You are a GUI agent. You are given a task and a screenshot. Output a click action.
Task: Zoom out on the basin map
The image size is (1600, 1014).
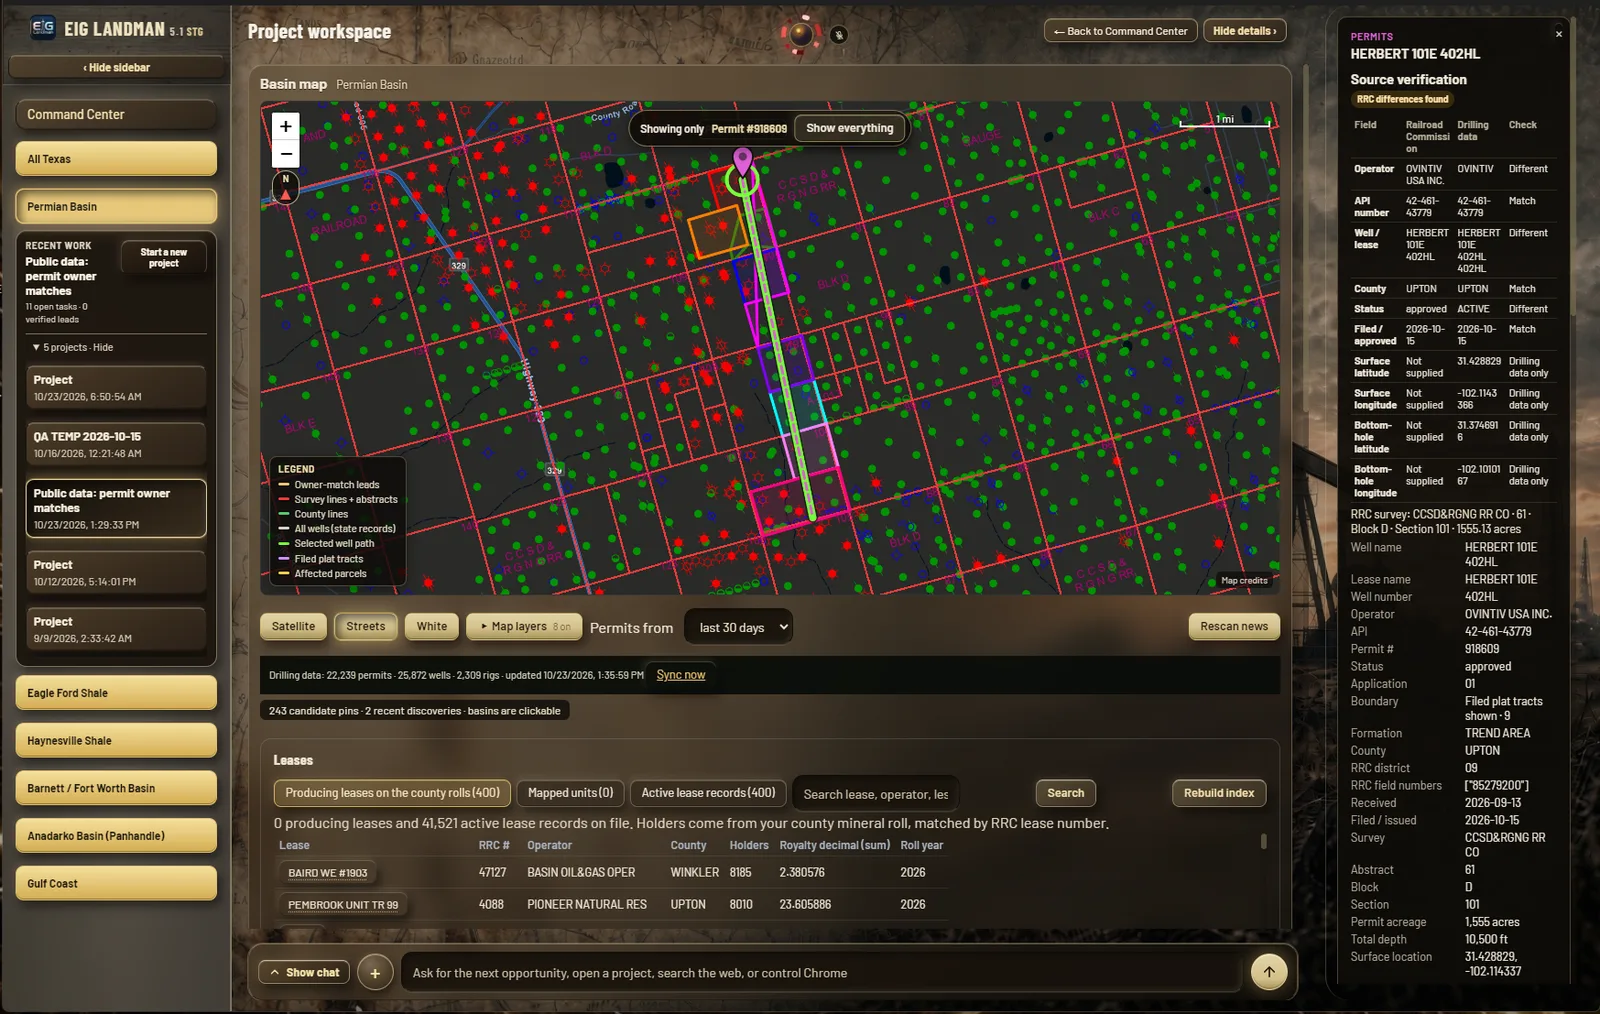click(286, 154)
